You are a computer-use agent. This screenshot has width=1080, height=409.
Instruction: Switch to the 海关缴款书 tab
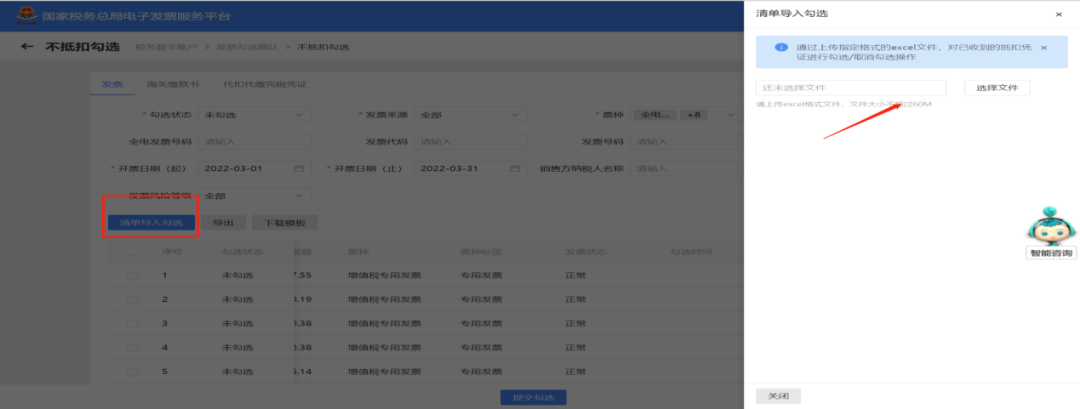pos(173,84)
